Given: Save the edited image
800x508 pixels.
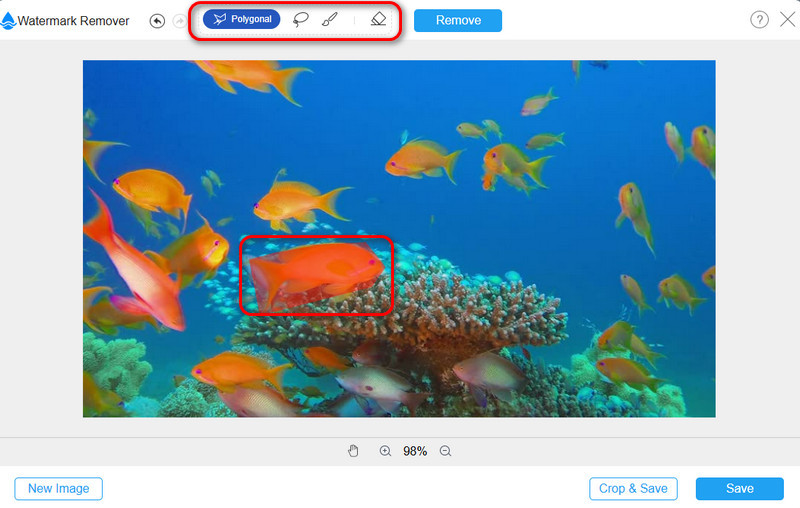Looking at the screenshot, I should (739, 489).
